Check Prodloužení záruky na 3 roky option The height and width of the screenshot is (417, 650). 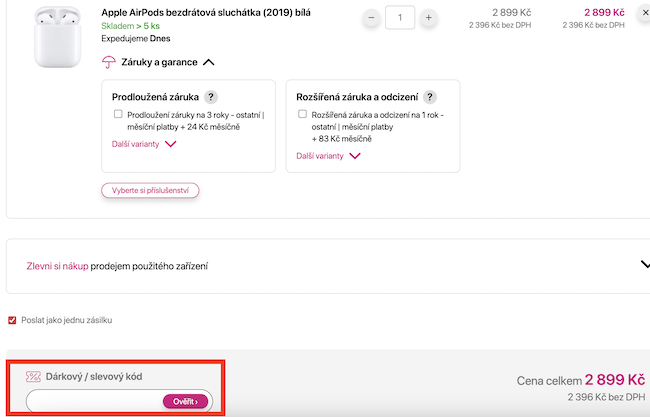coord(118,114)
